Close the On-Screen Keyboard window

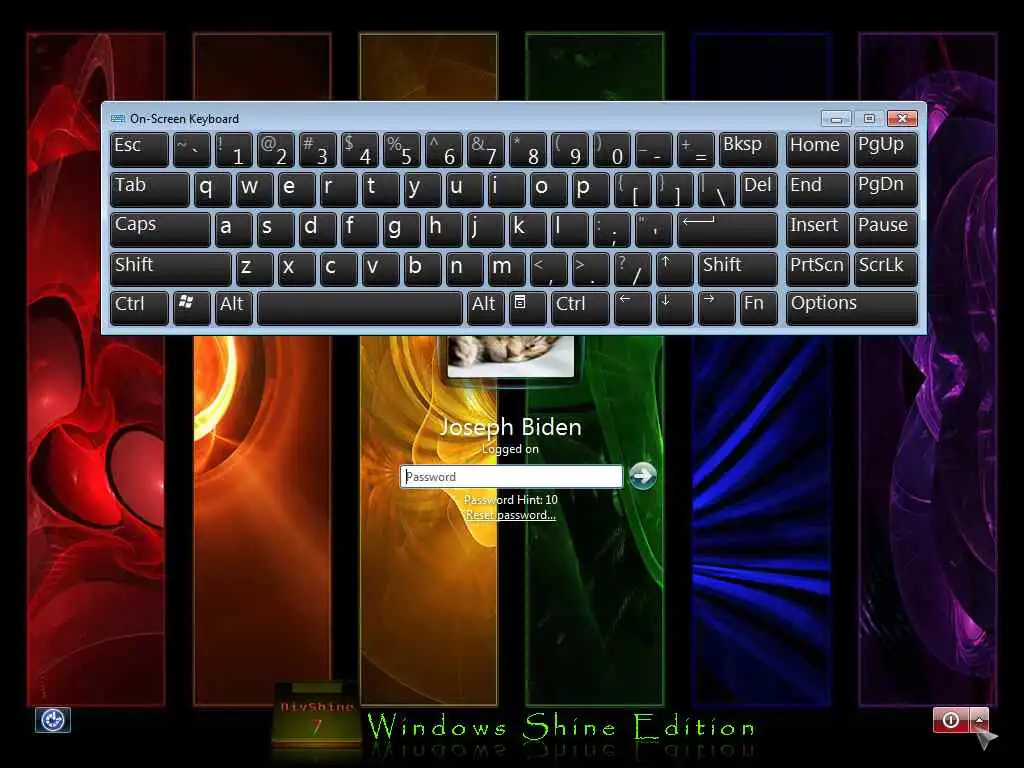pyautogui.click(x=902, y=118)
